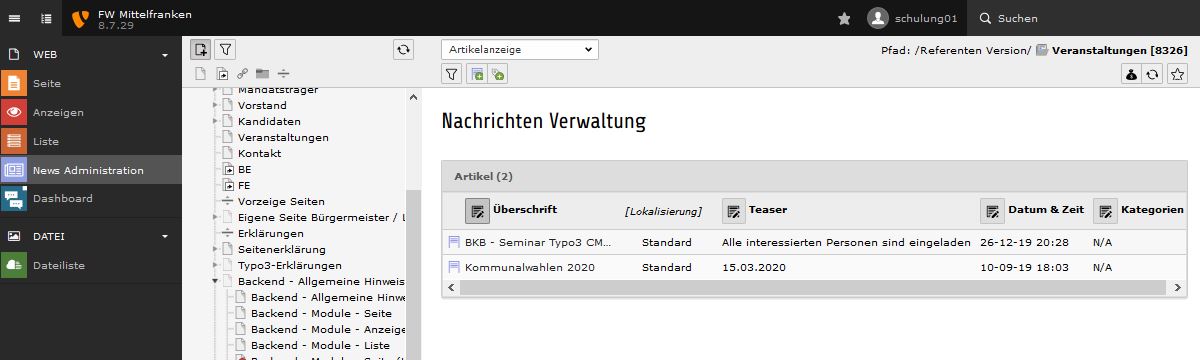
Task: Collapse the Backend - Allgemeine Hinweise parent node
Action: 215,281
